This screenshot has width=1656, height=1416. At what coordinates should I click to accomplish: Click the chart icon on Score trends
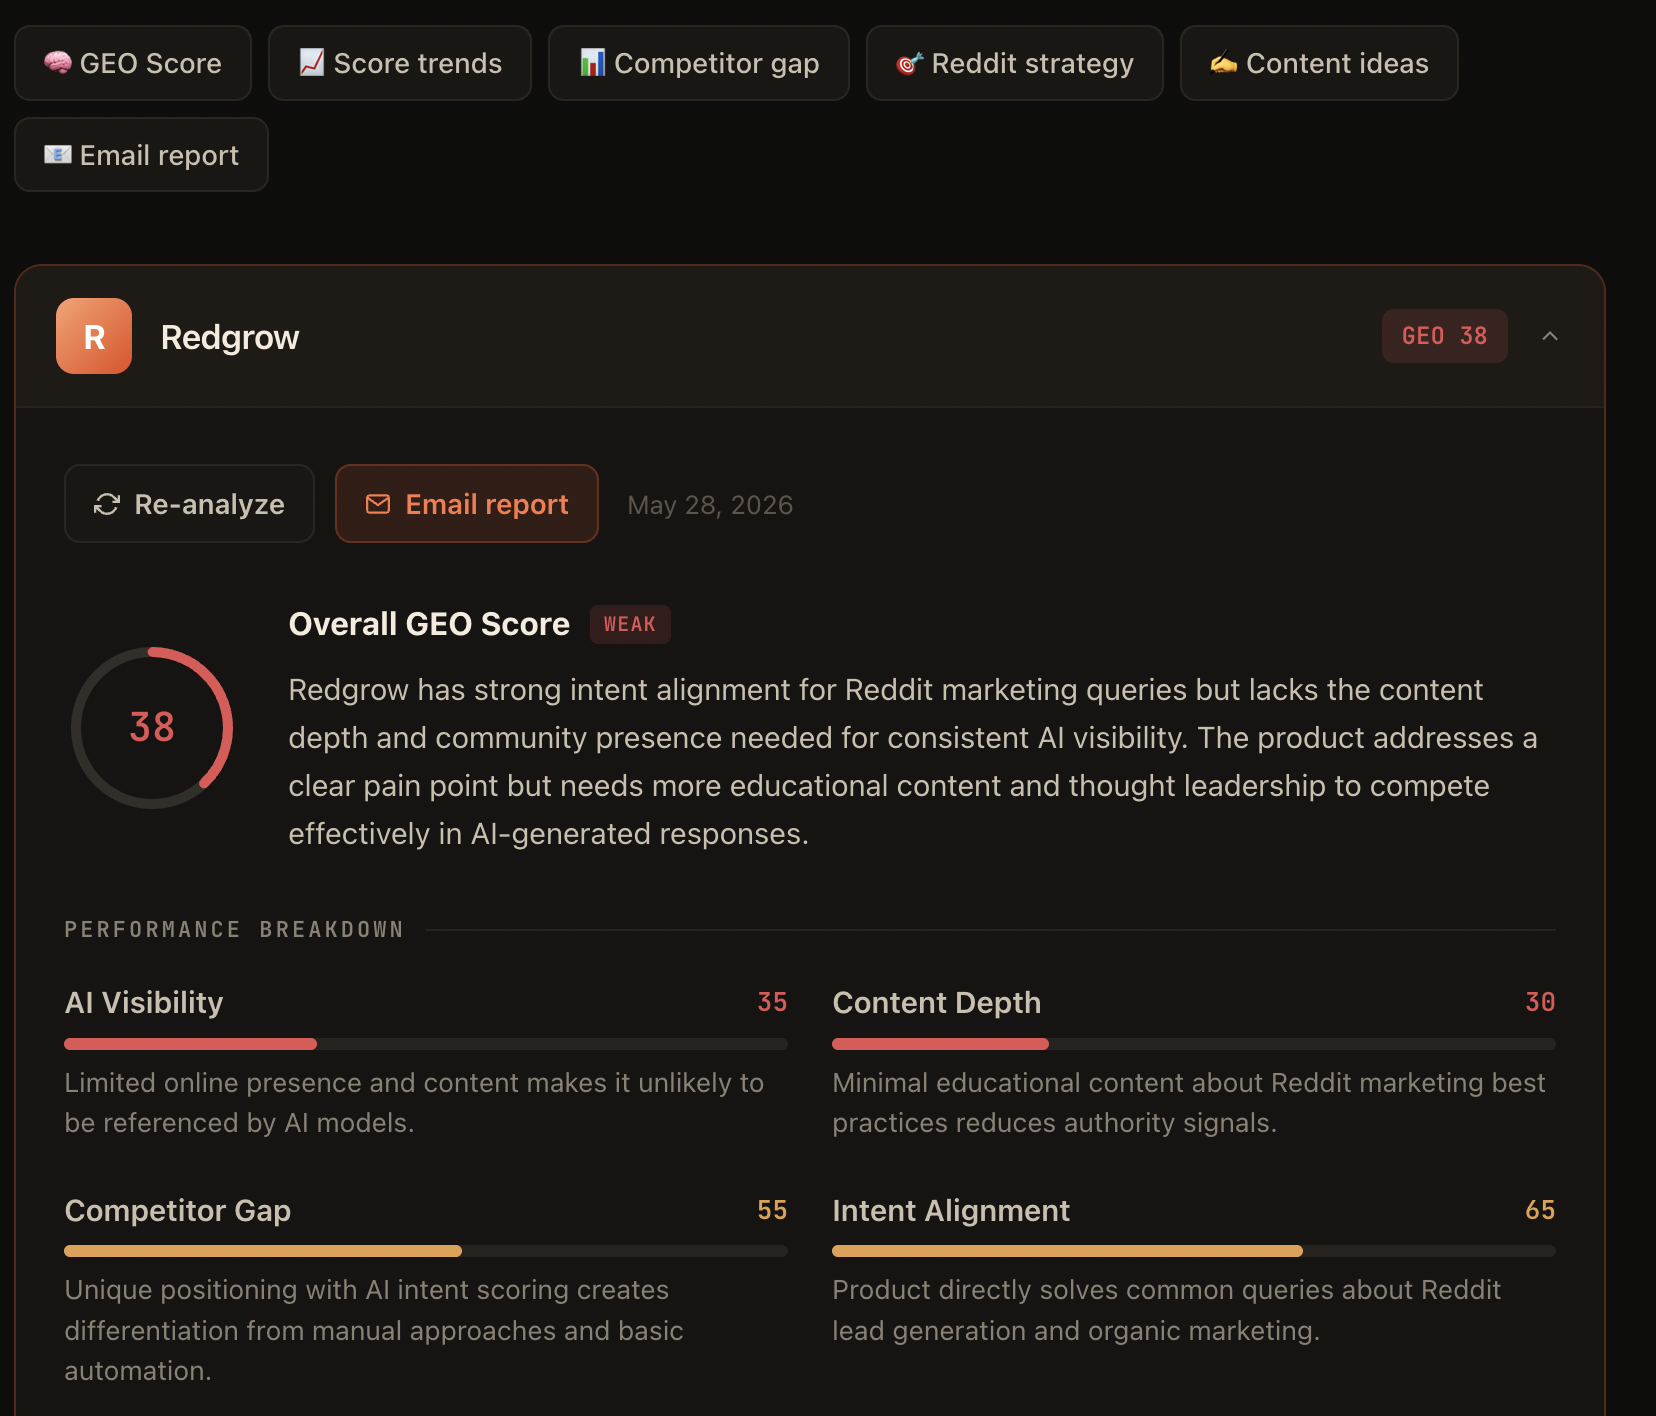click(x=312, y=62)
